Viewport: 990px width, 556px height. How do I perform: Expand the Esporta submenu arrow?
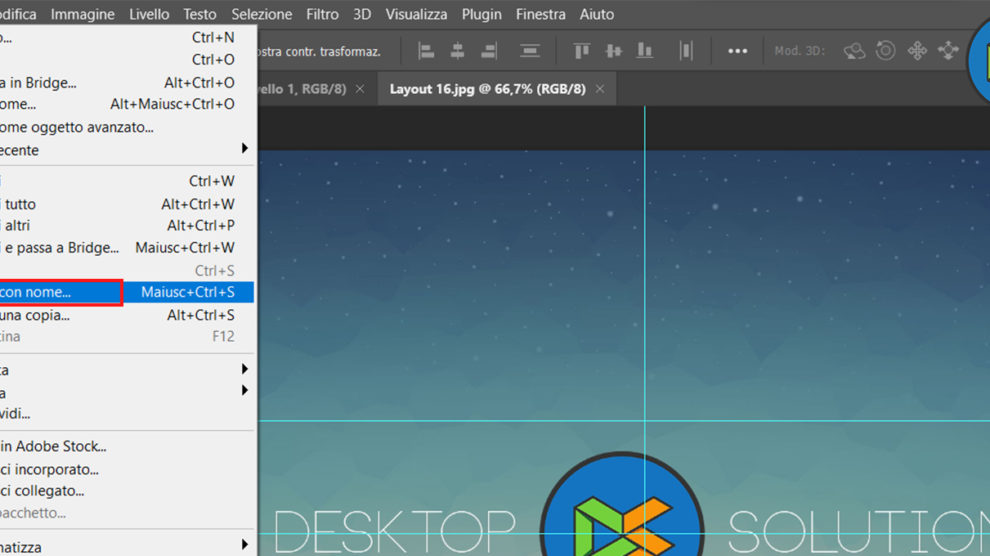(244, 369)
